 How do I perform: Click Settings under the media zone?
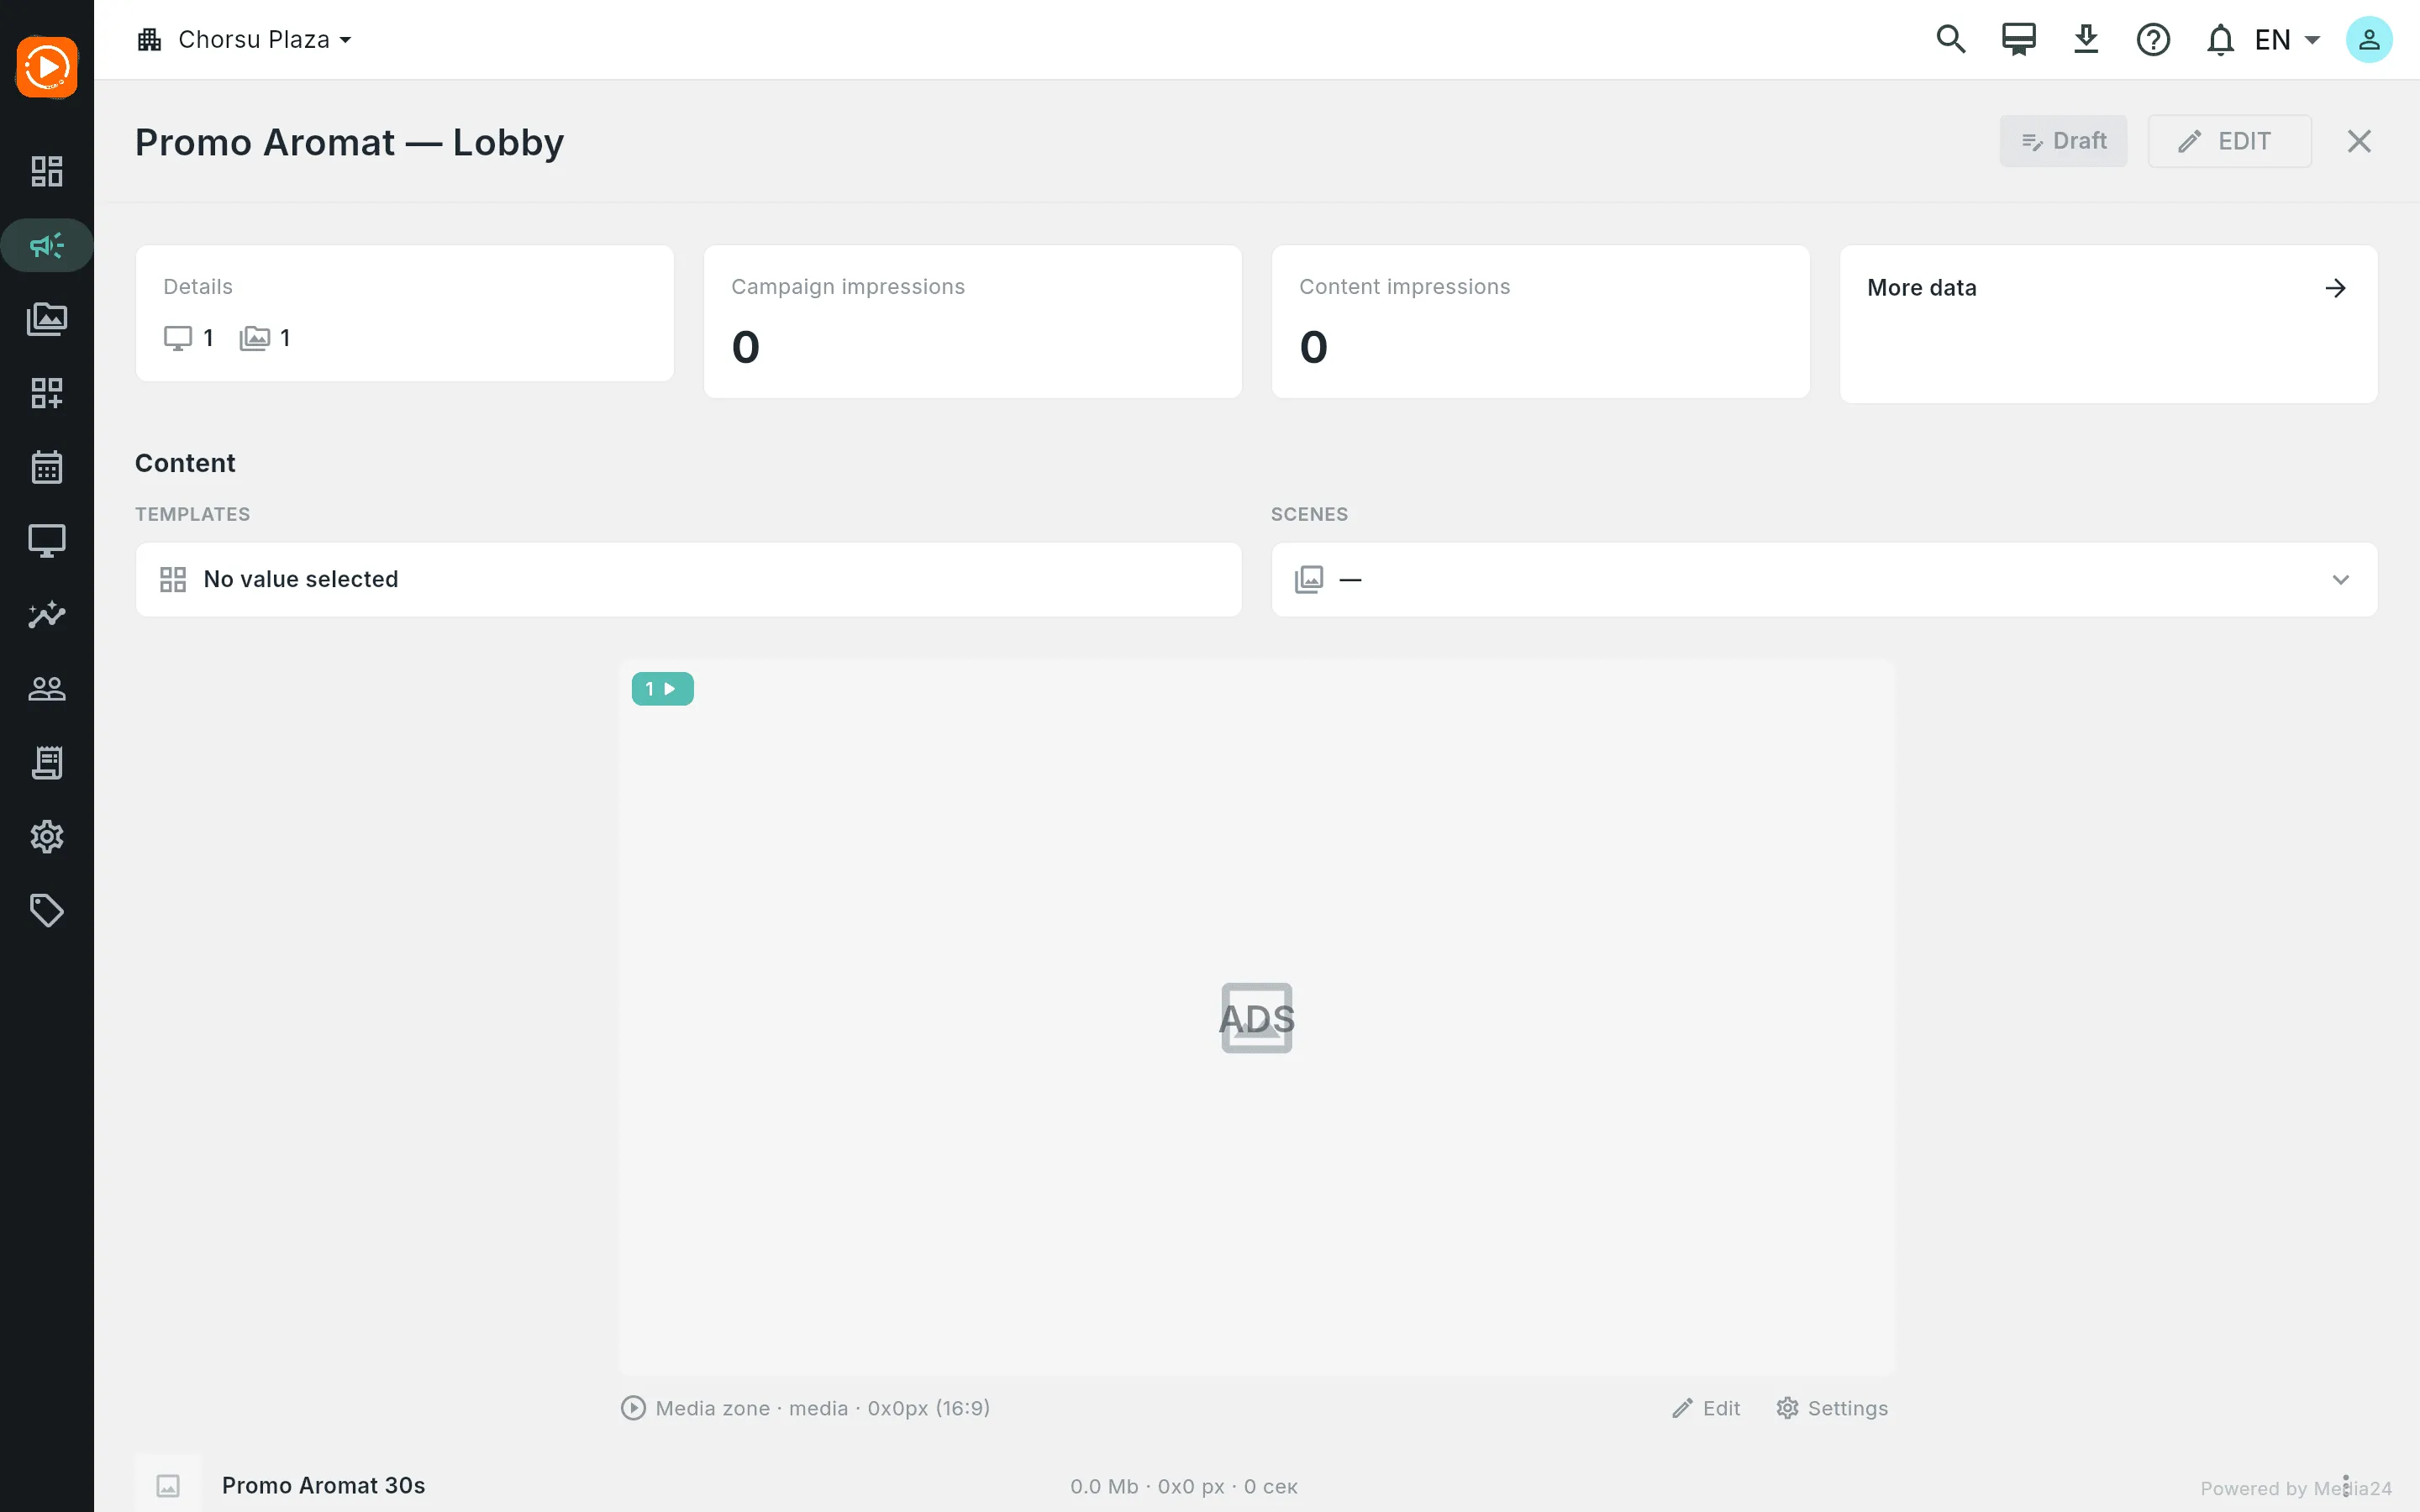(1832, 1408)
